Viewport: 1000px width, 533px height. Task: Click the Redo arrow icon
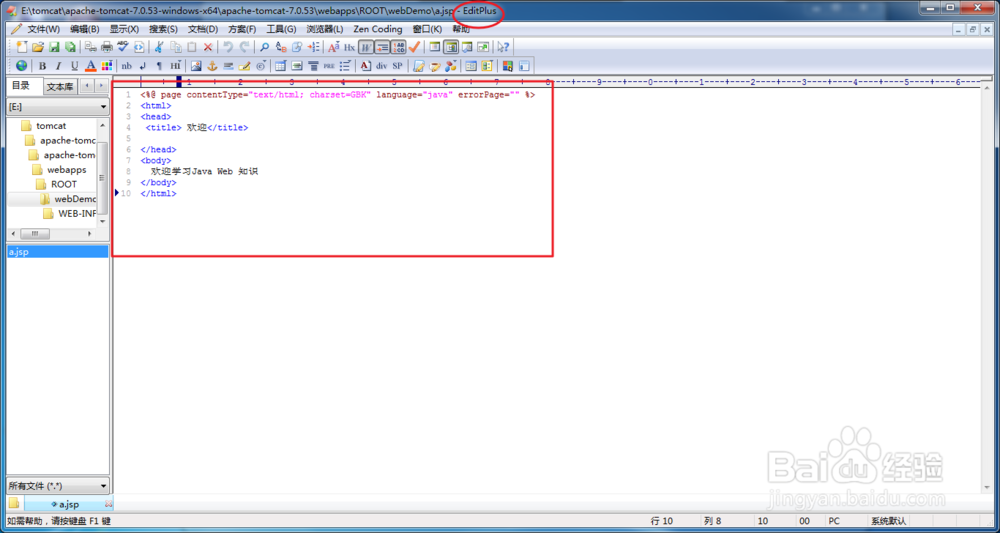(x=244, y=47)
